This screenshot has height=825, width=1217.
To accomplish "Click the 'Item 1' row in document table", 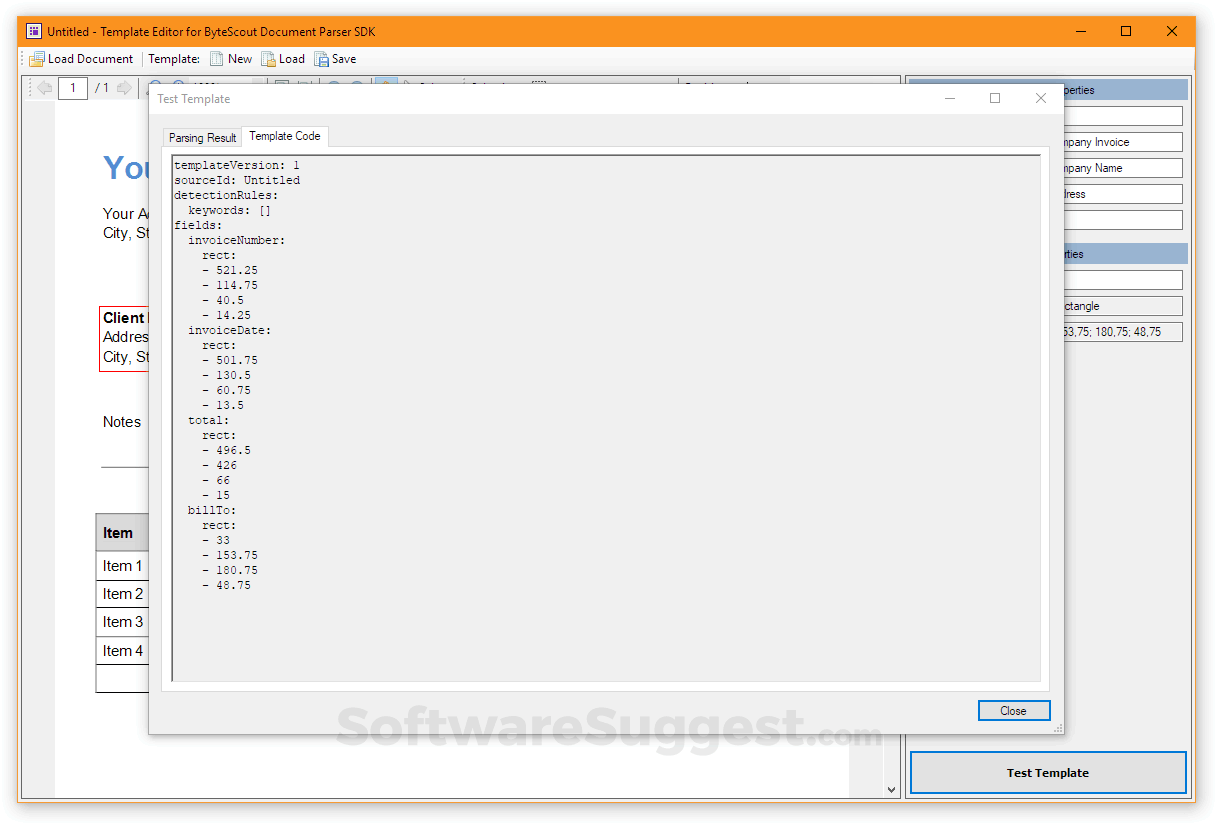I will click(122, 566).
